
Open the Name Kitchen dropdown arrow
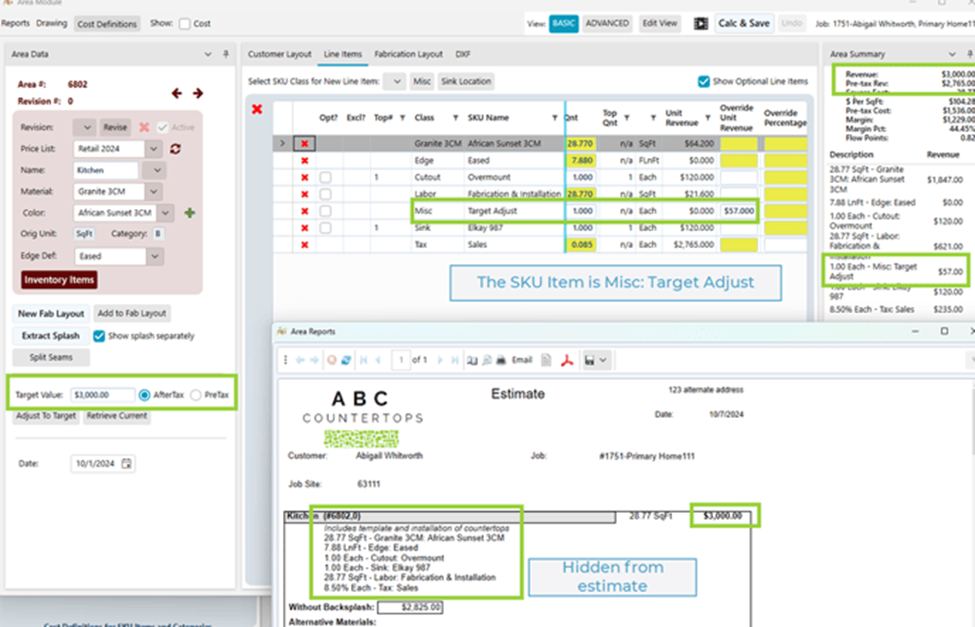point(157,170)
